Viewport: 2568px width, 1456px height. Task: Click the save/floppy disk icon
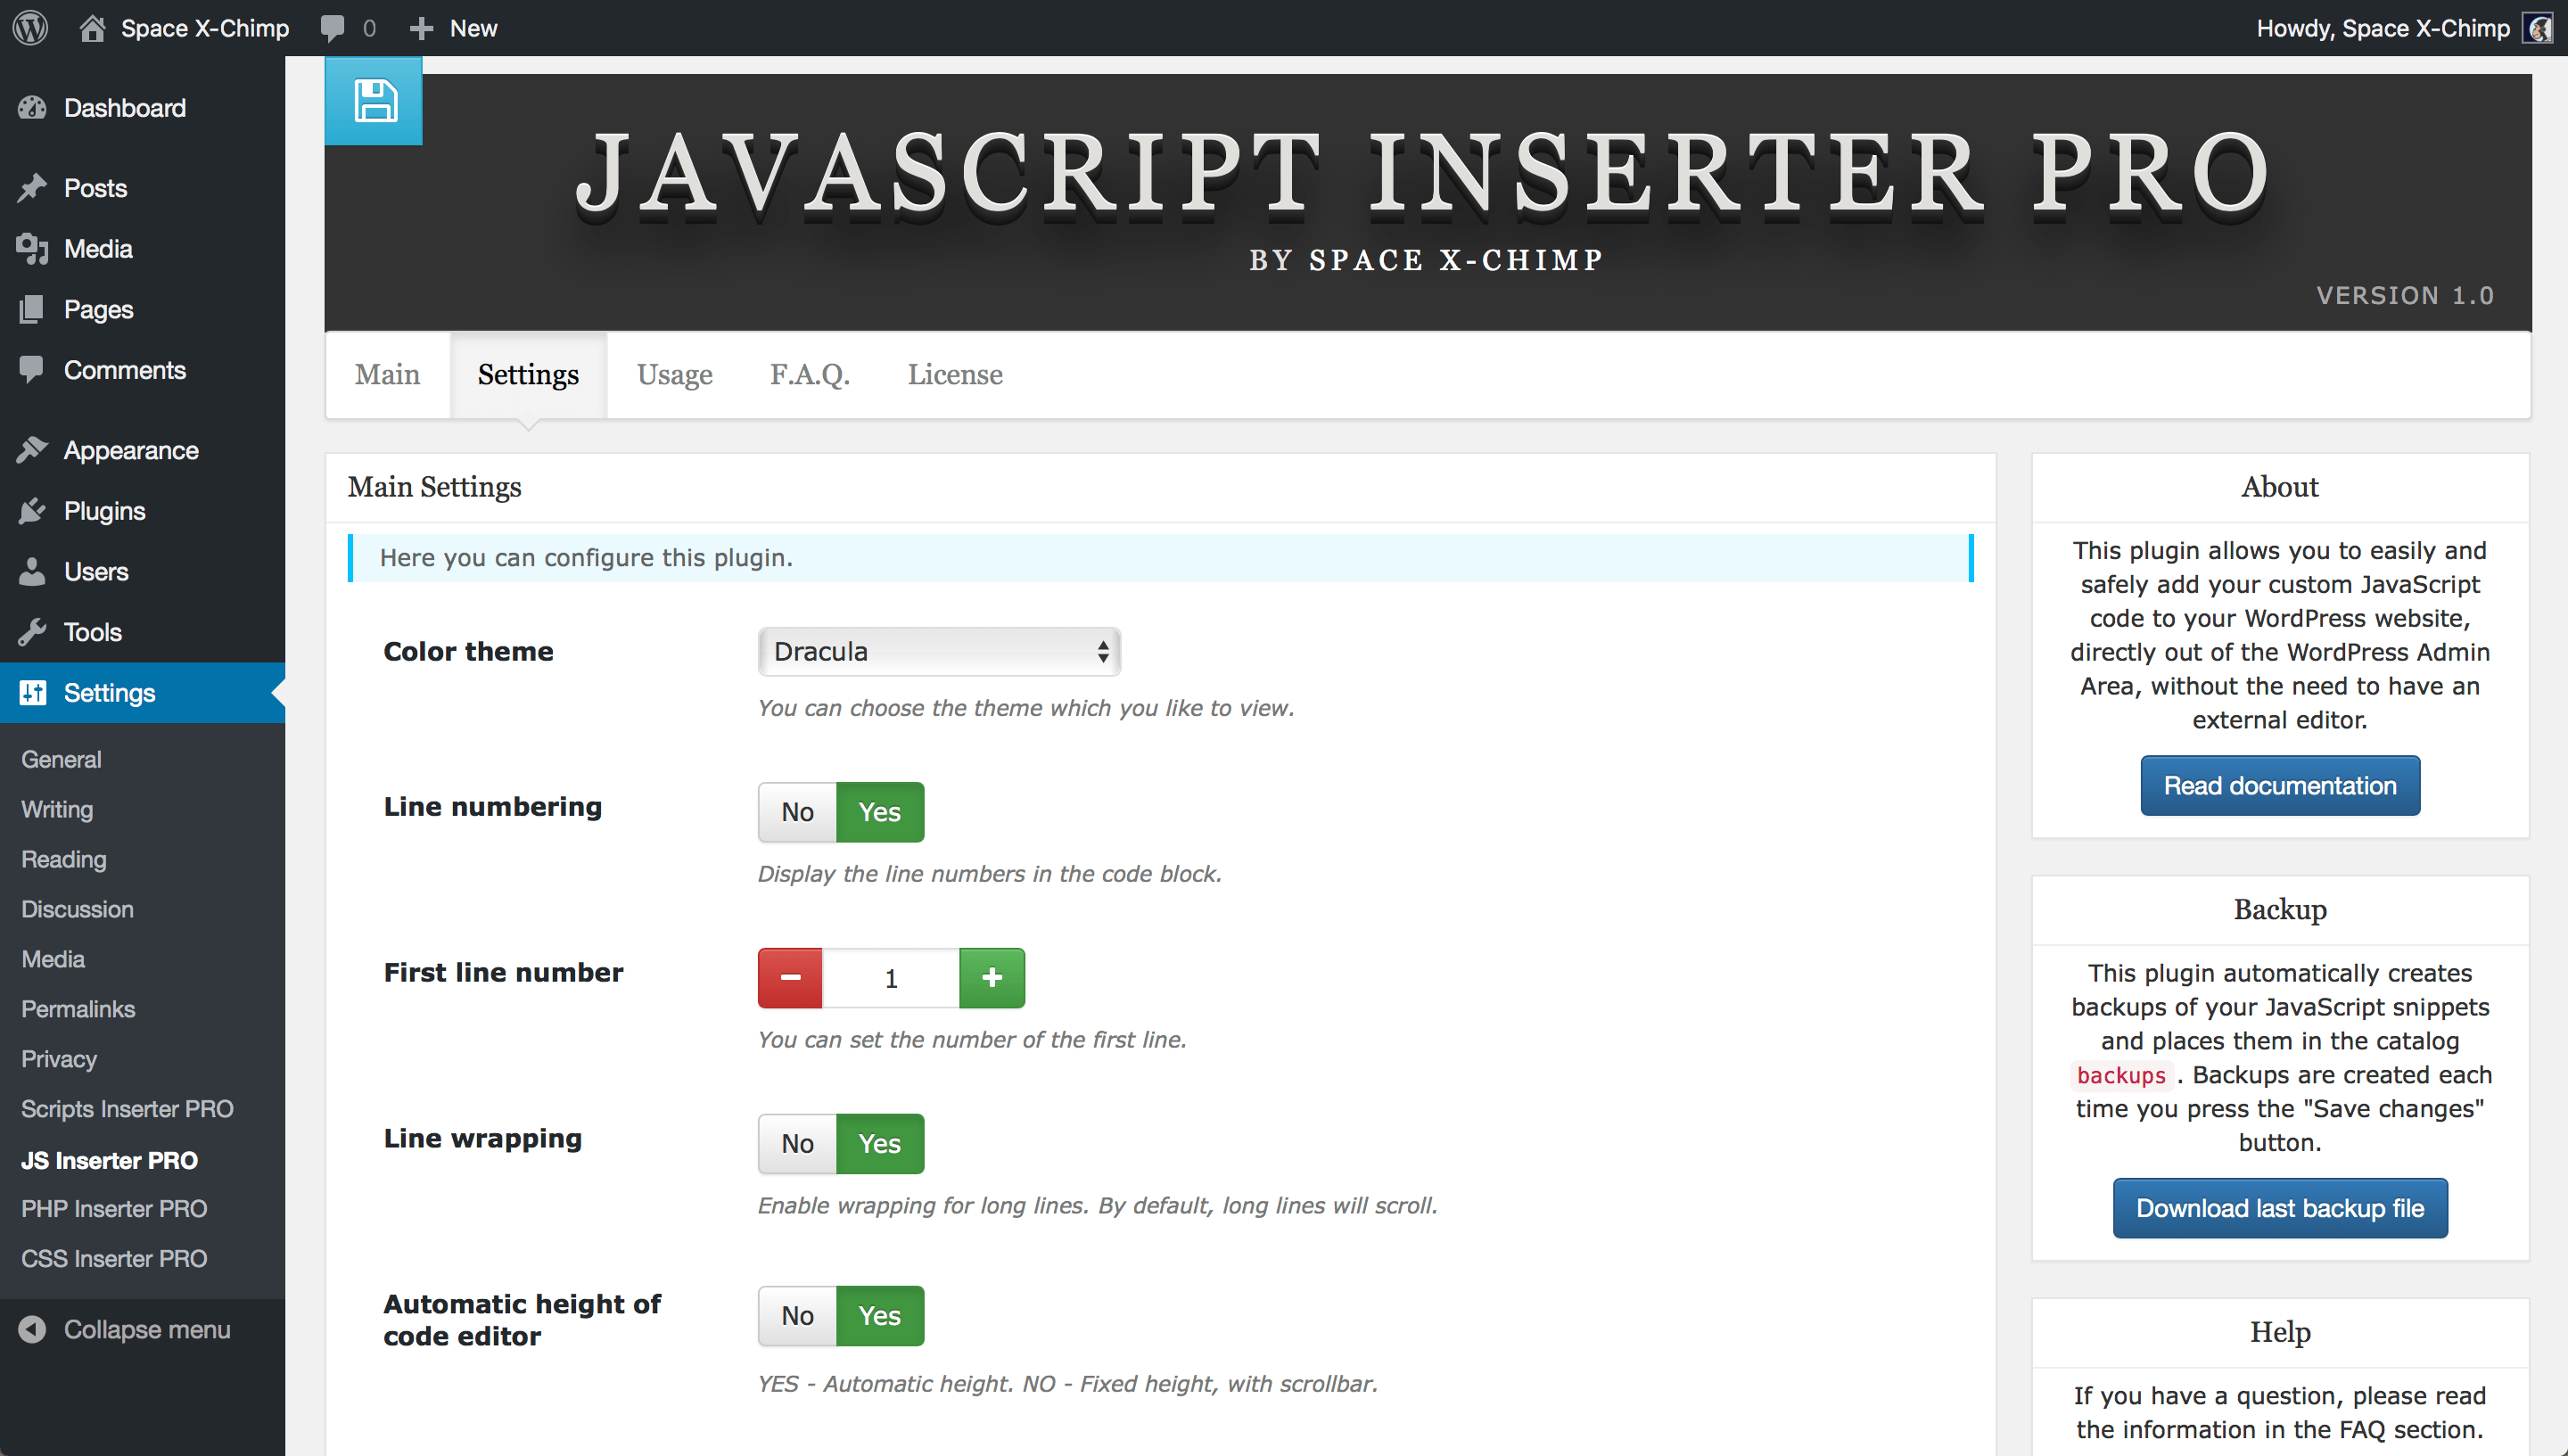(374, 101)
